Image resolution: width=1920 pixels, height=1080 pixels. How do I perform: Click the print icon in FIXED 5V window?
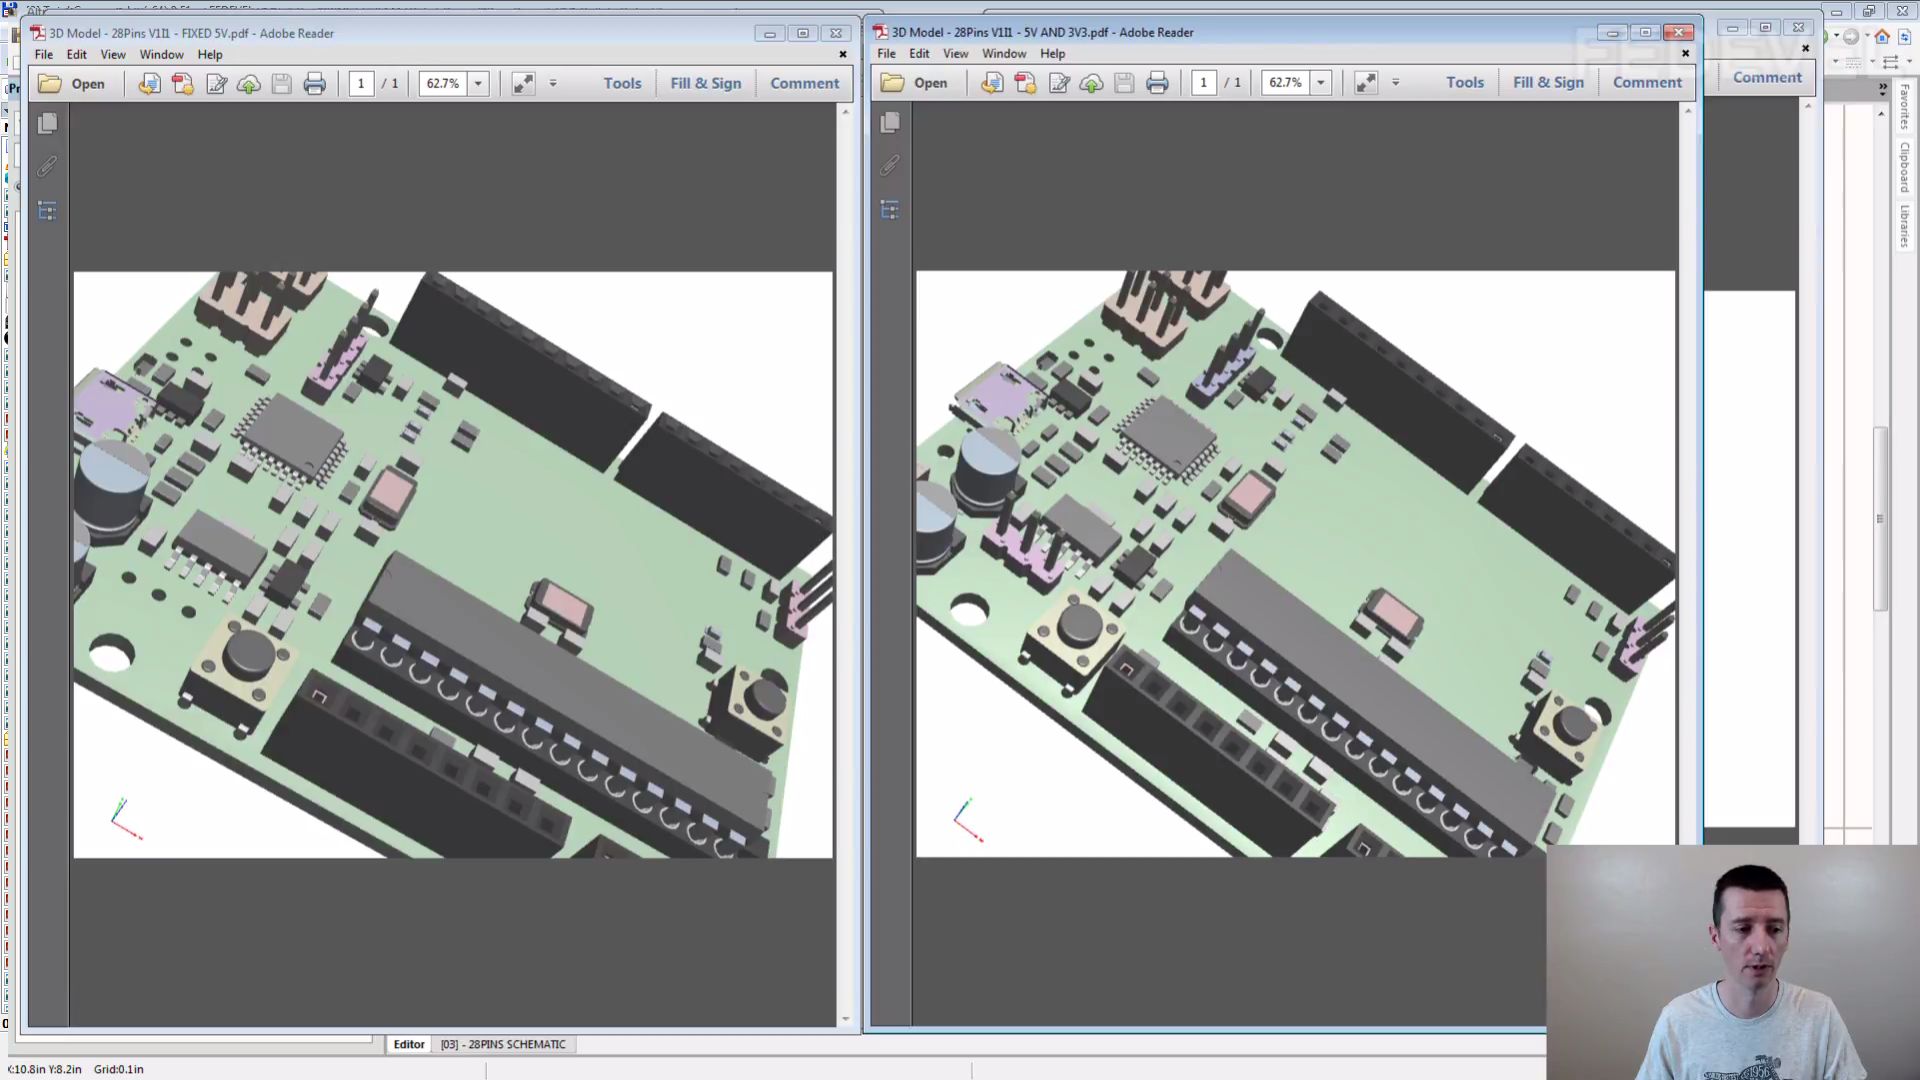point(314,84)
